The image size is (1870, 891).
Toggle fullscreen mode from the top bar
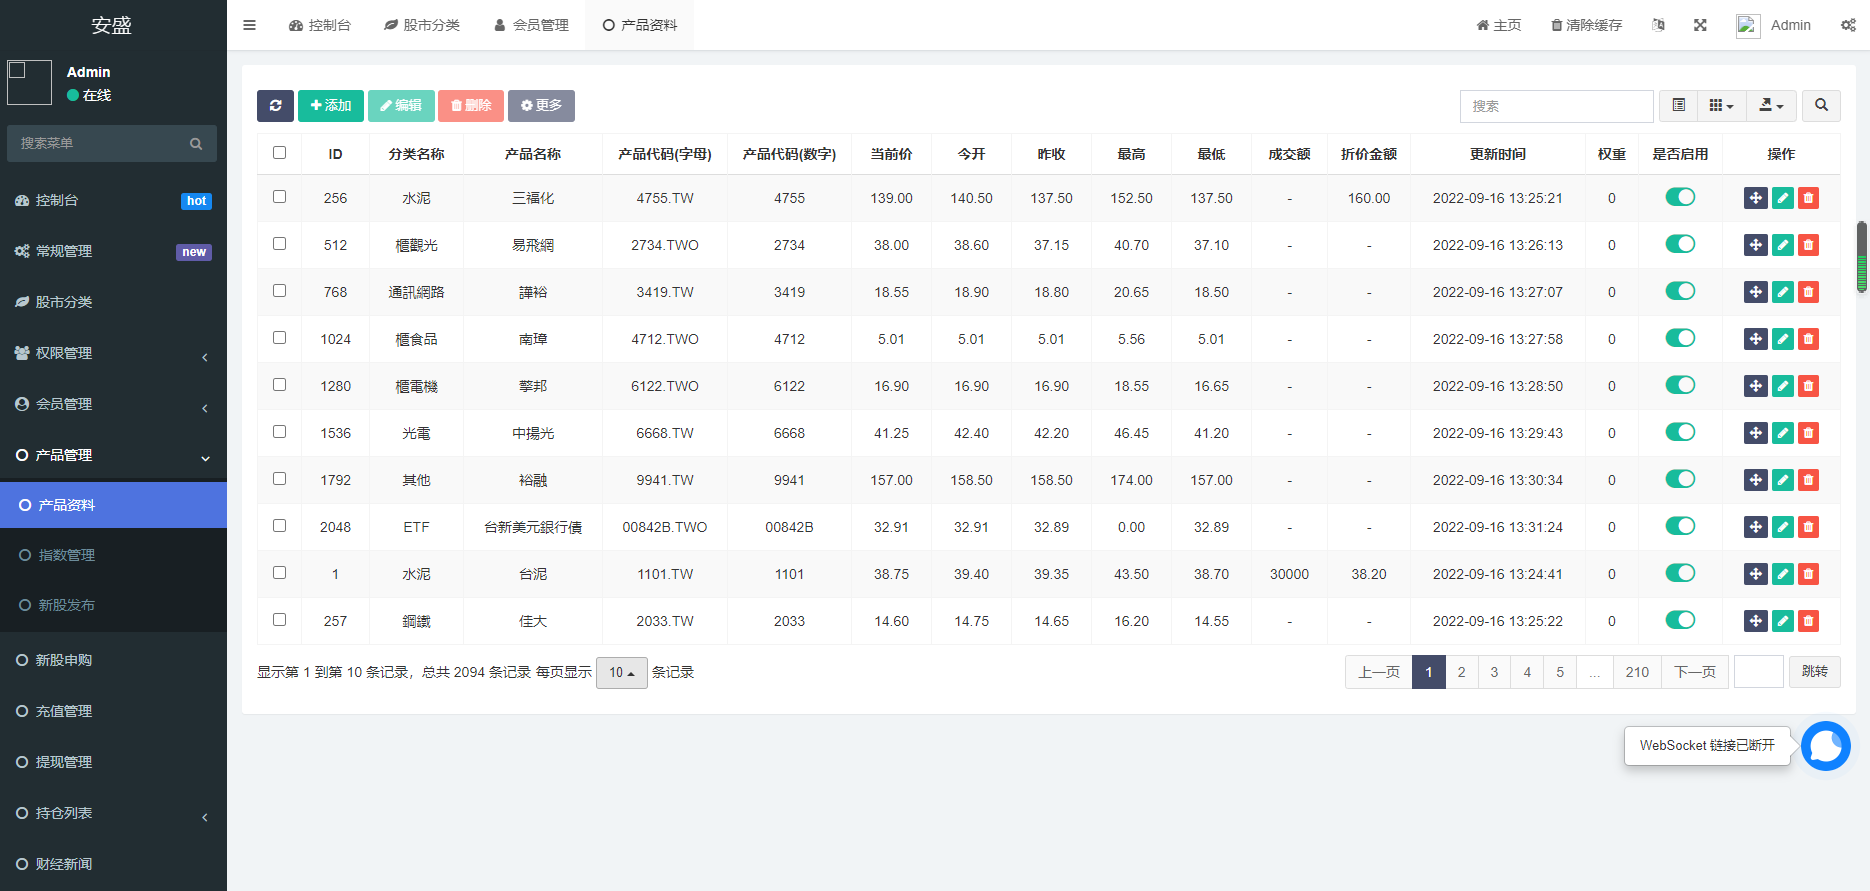[x=1700, y=25]
